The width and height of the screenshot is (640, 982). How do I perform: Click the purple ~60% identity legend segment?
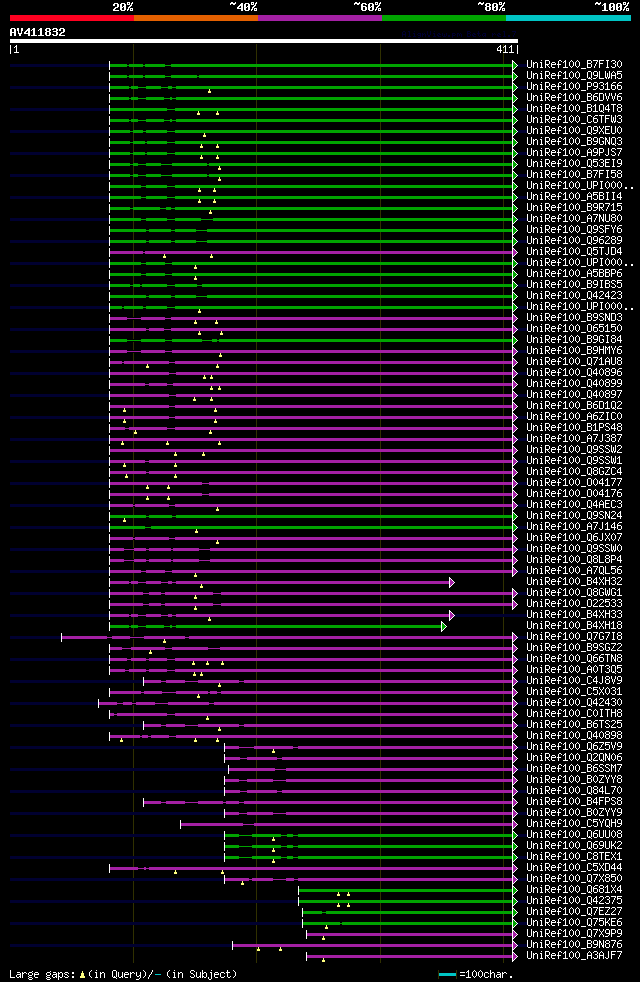(x=320, y=18)
